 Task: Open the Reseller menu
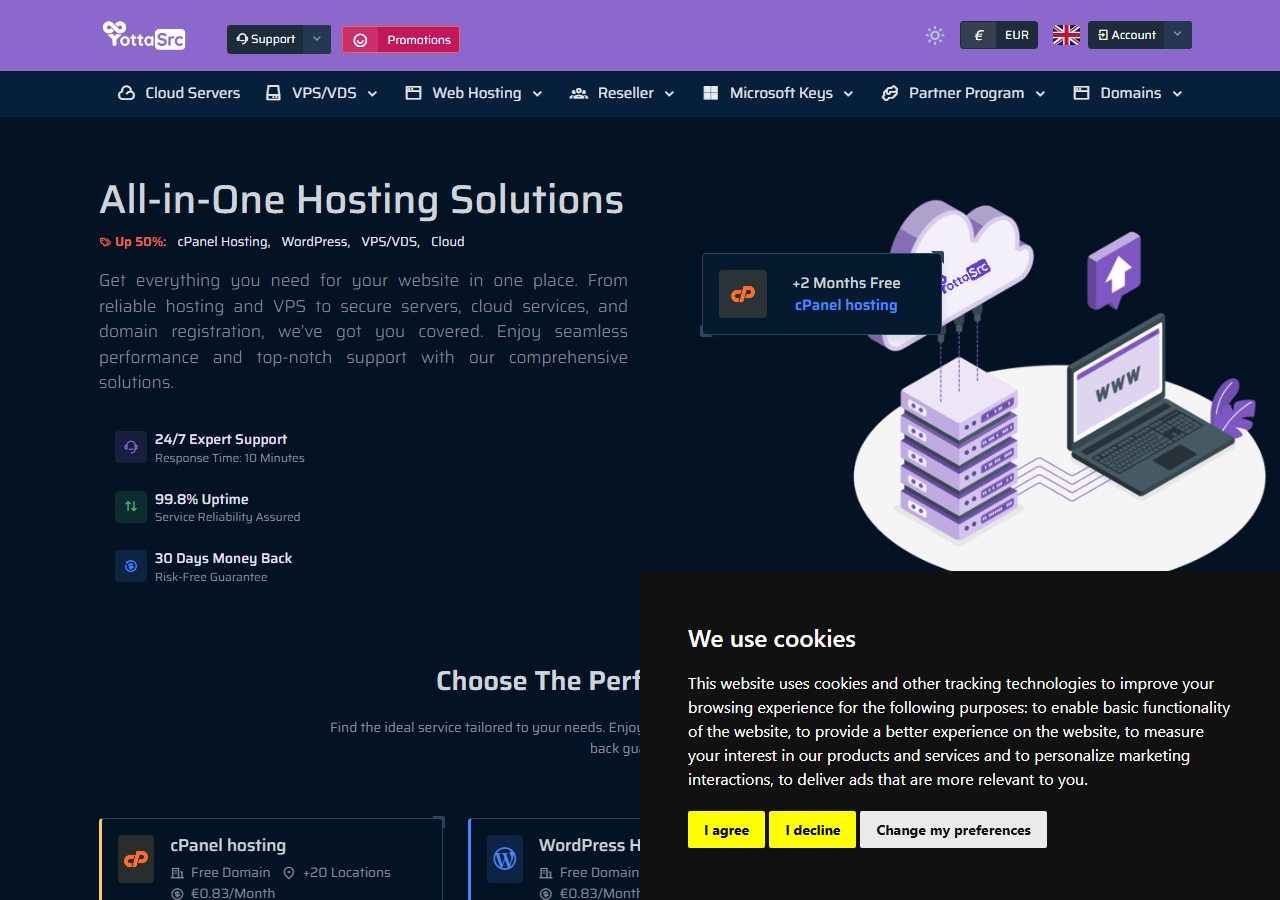[623, 93]
